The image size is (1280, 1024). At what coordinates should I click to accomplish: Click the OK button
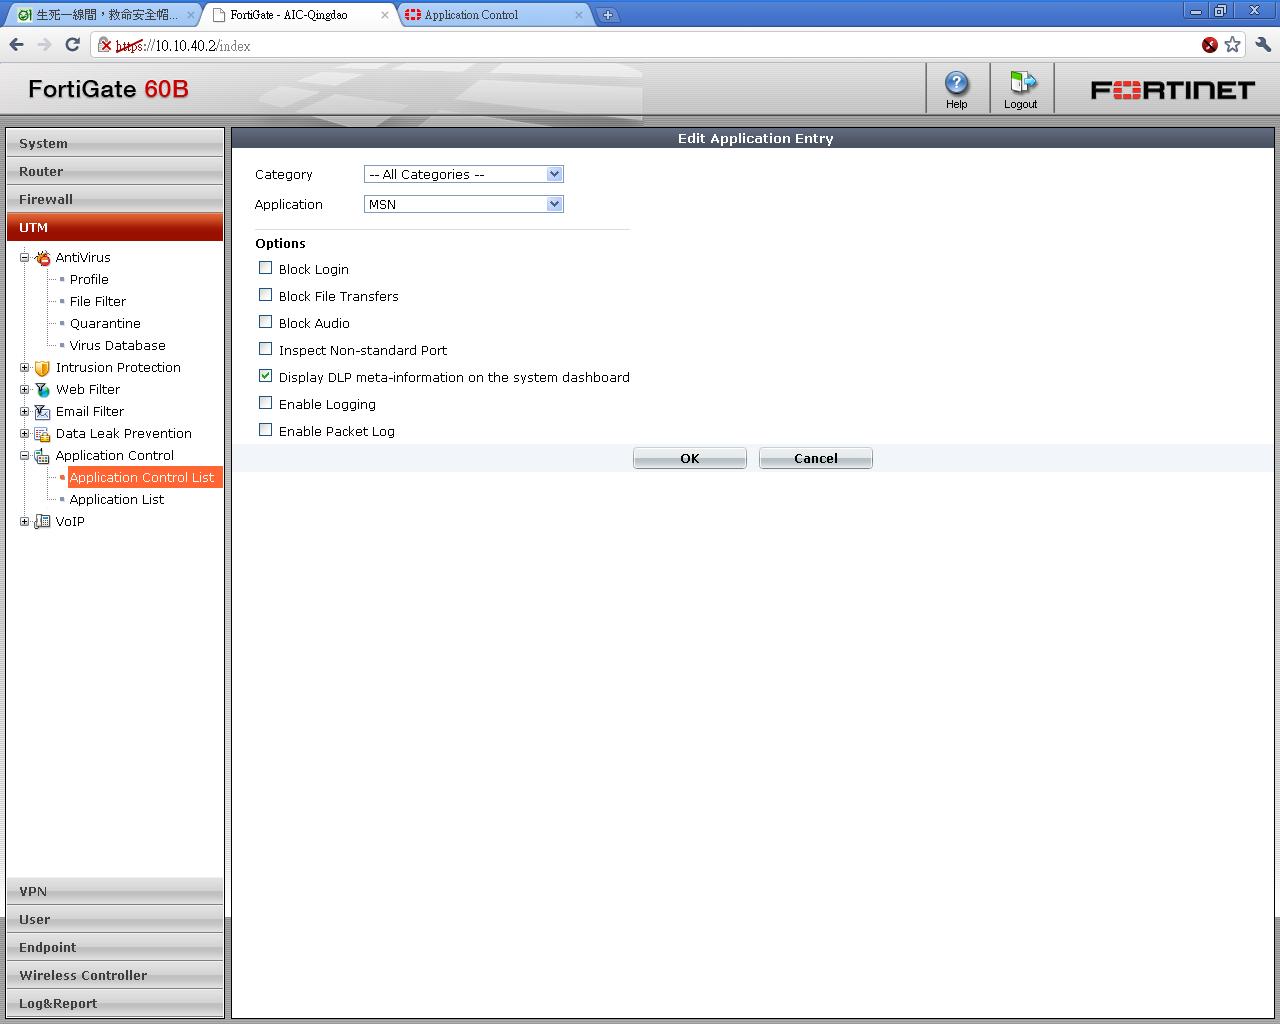click(x=690, y=458)
